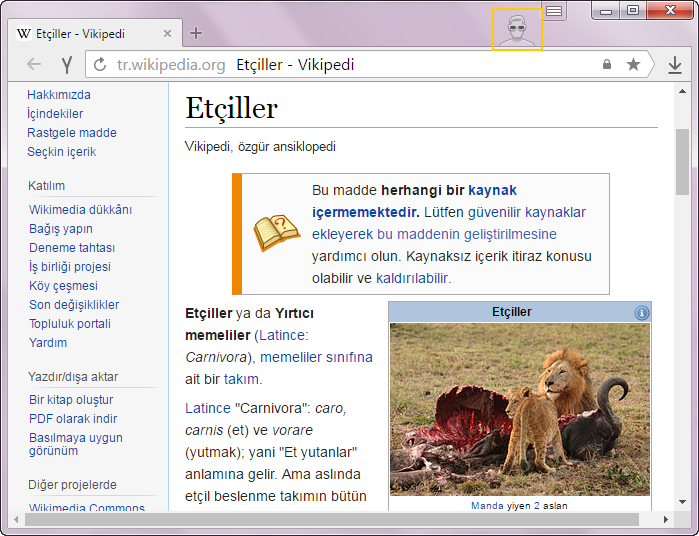This screenshot has width=699, height=536.
Task: Click the vertical scrollbar up arrow
Action: (682, 91)
